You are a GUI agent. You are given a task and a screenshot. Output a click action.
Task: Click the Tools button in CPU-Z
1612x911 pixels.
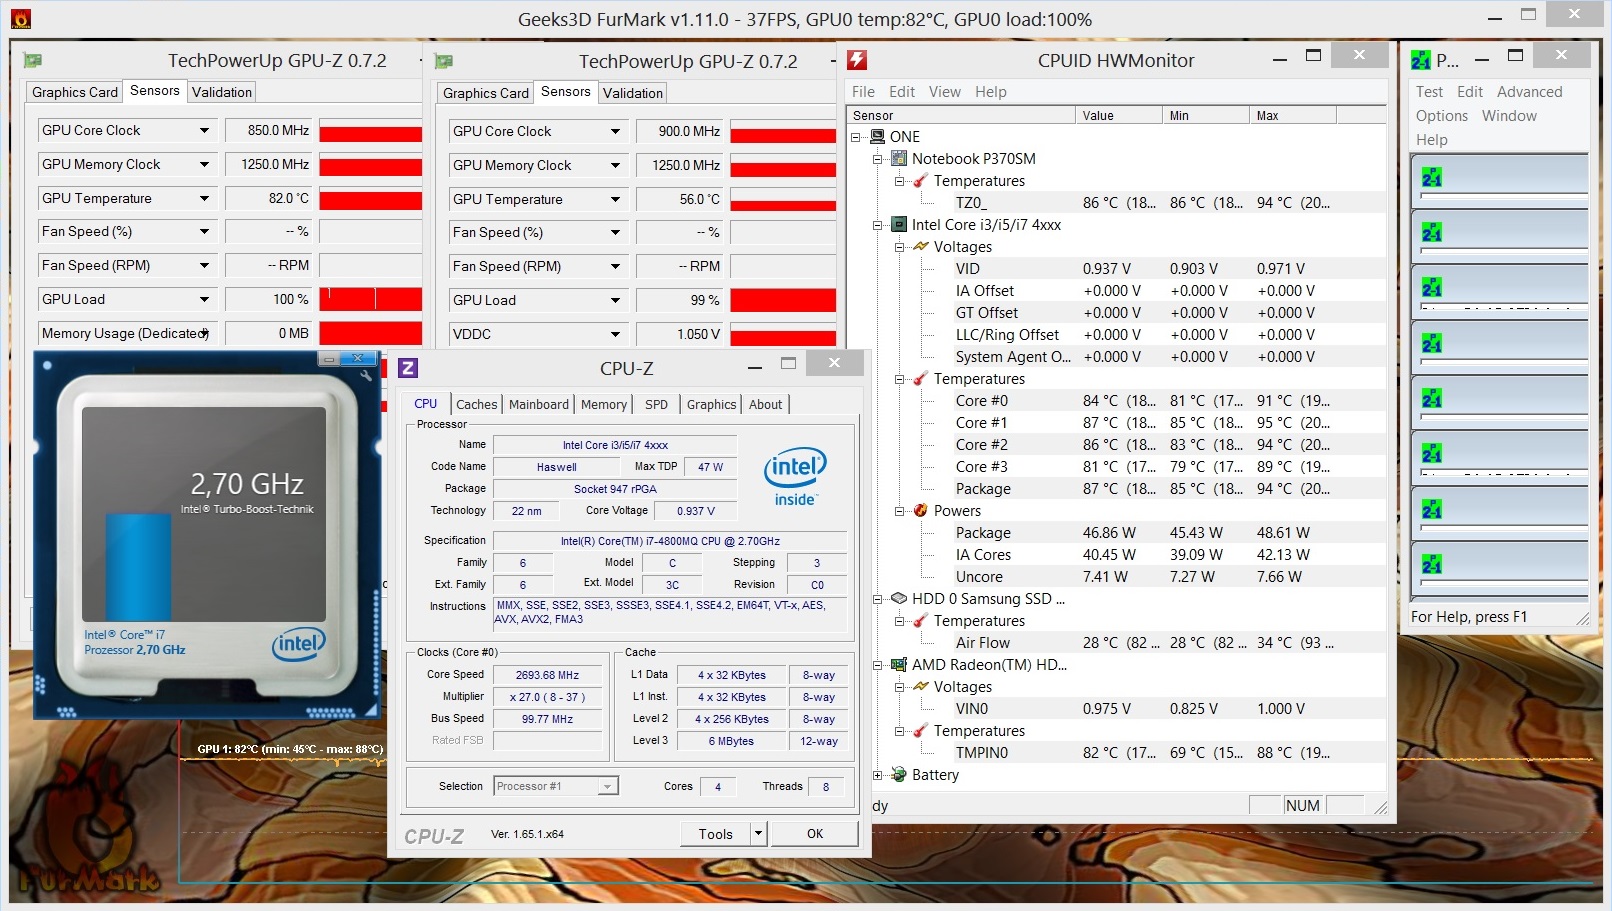[716, 833]
